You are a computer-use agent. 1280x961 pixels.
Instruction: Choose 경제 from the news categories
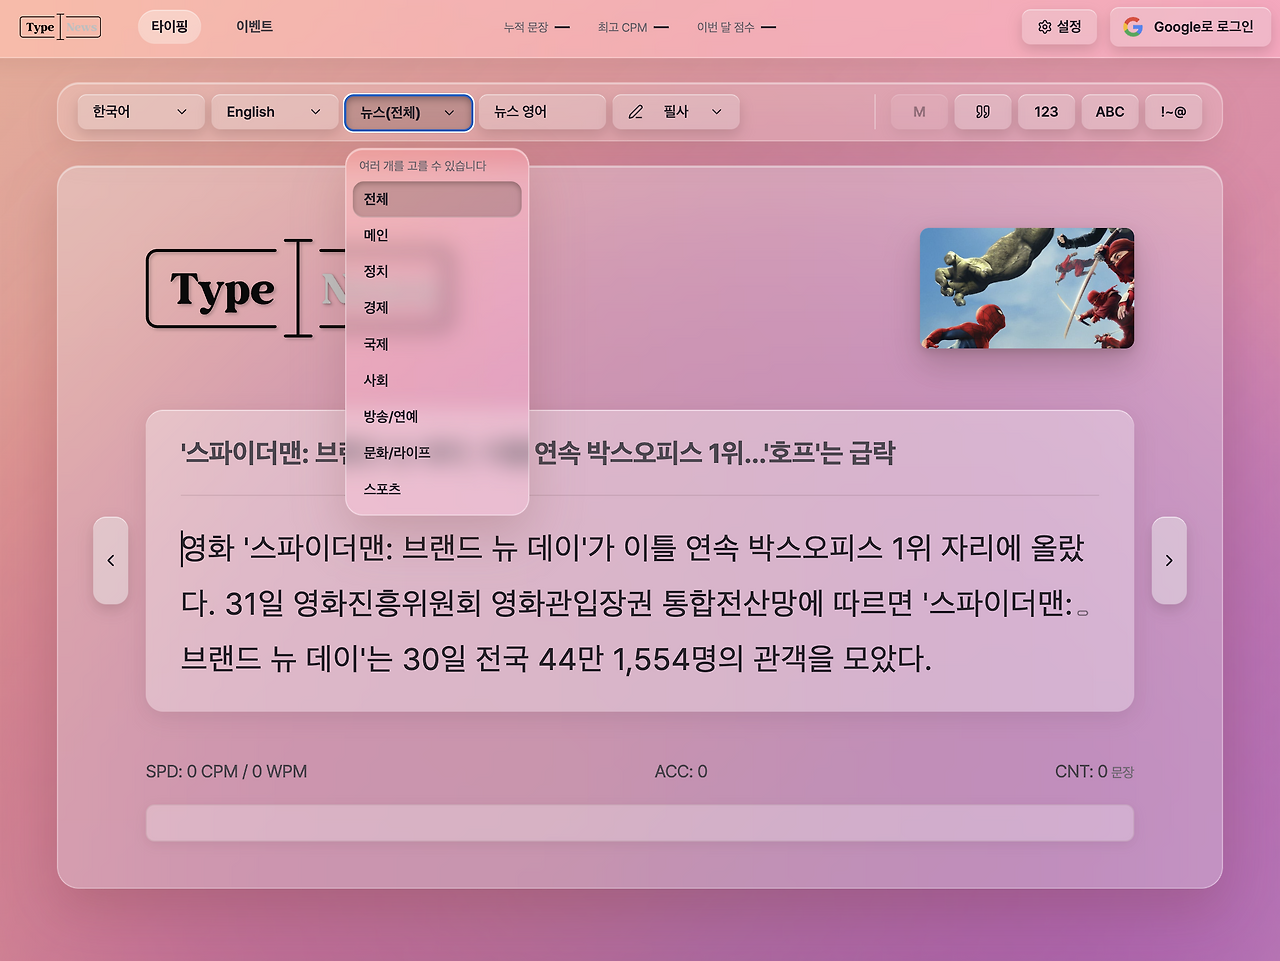coord(437,307)
